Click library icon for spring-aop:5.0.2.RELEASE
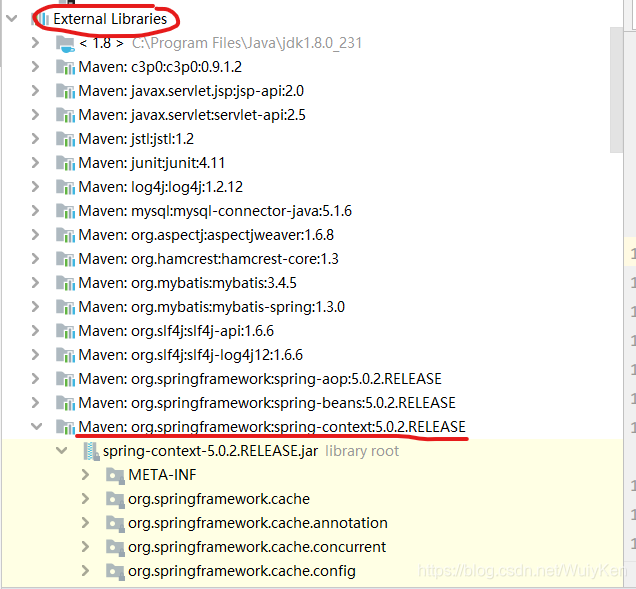The height and width of the screenshot is (589, 636). [x=65, y=379]
